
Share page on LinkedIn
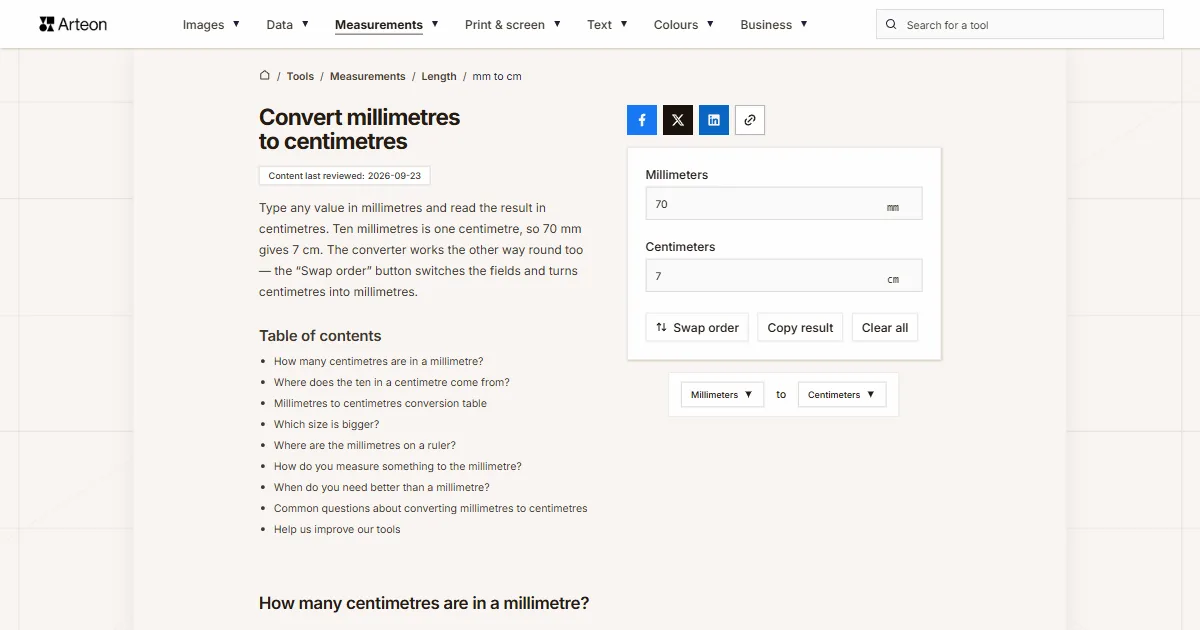pos(714,120)
